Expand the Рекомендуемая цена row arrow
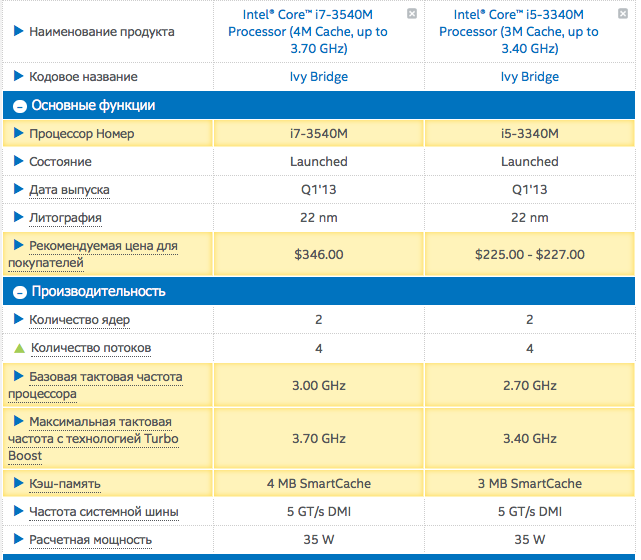The width and height of the screenshot is (641, 560). tap(18, 245)
